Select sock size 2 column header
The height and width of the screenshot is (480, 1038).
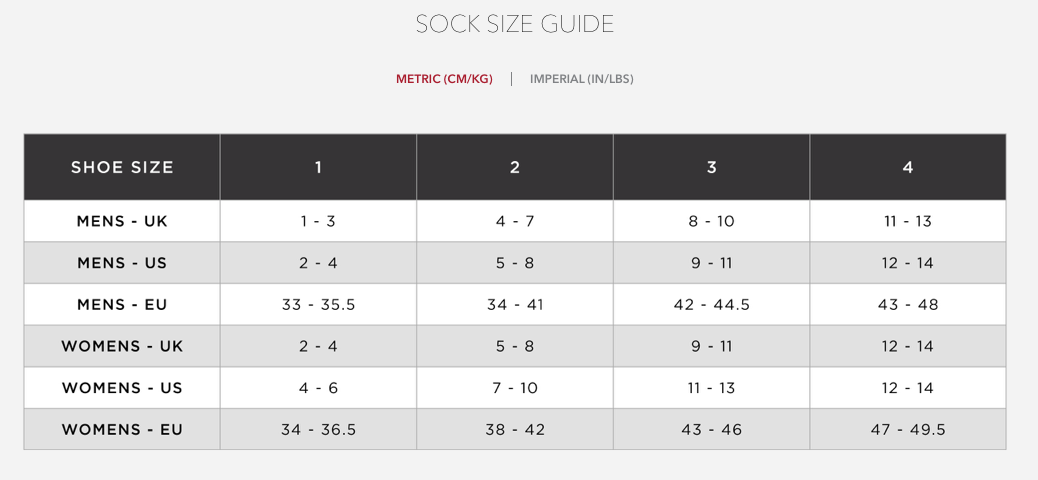click(x=515, y=167)
